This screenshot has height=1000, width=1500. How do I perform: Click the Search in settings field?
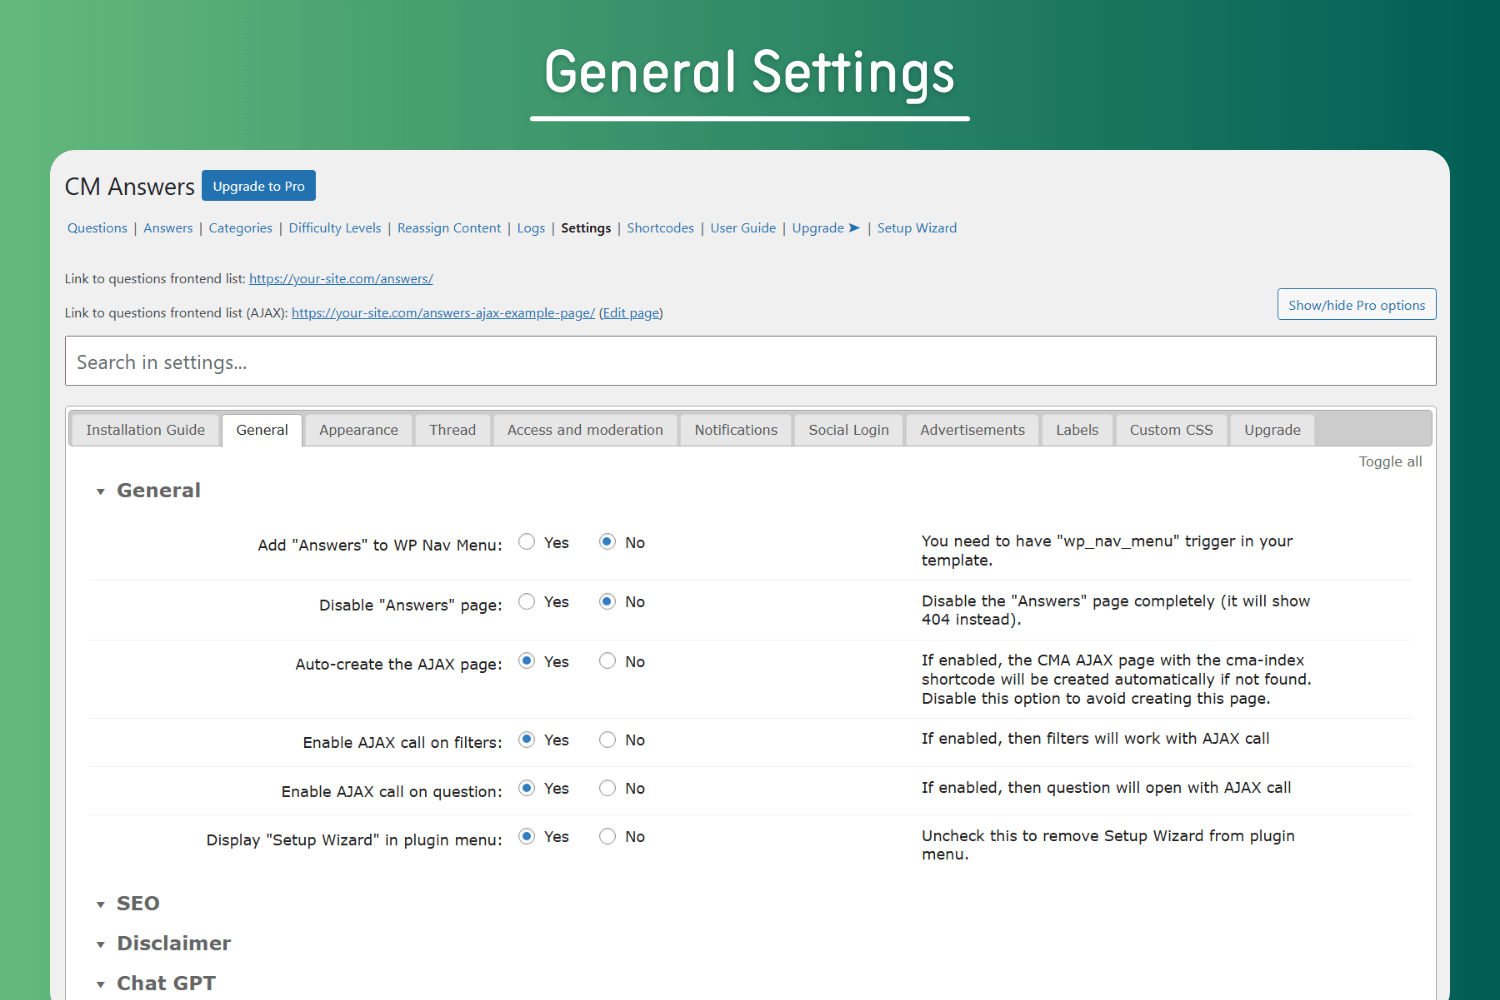pos(750,362)
